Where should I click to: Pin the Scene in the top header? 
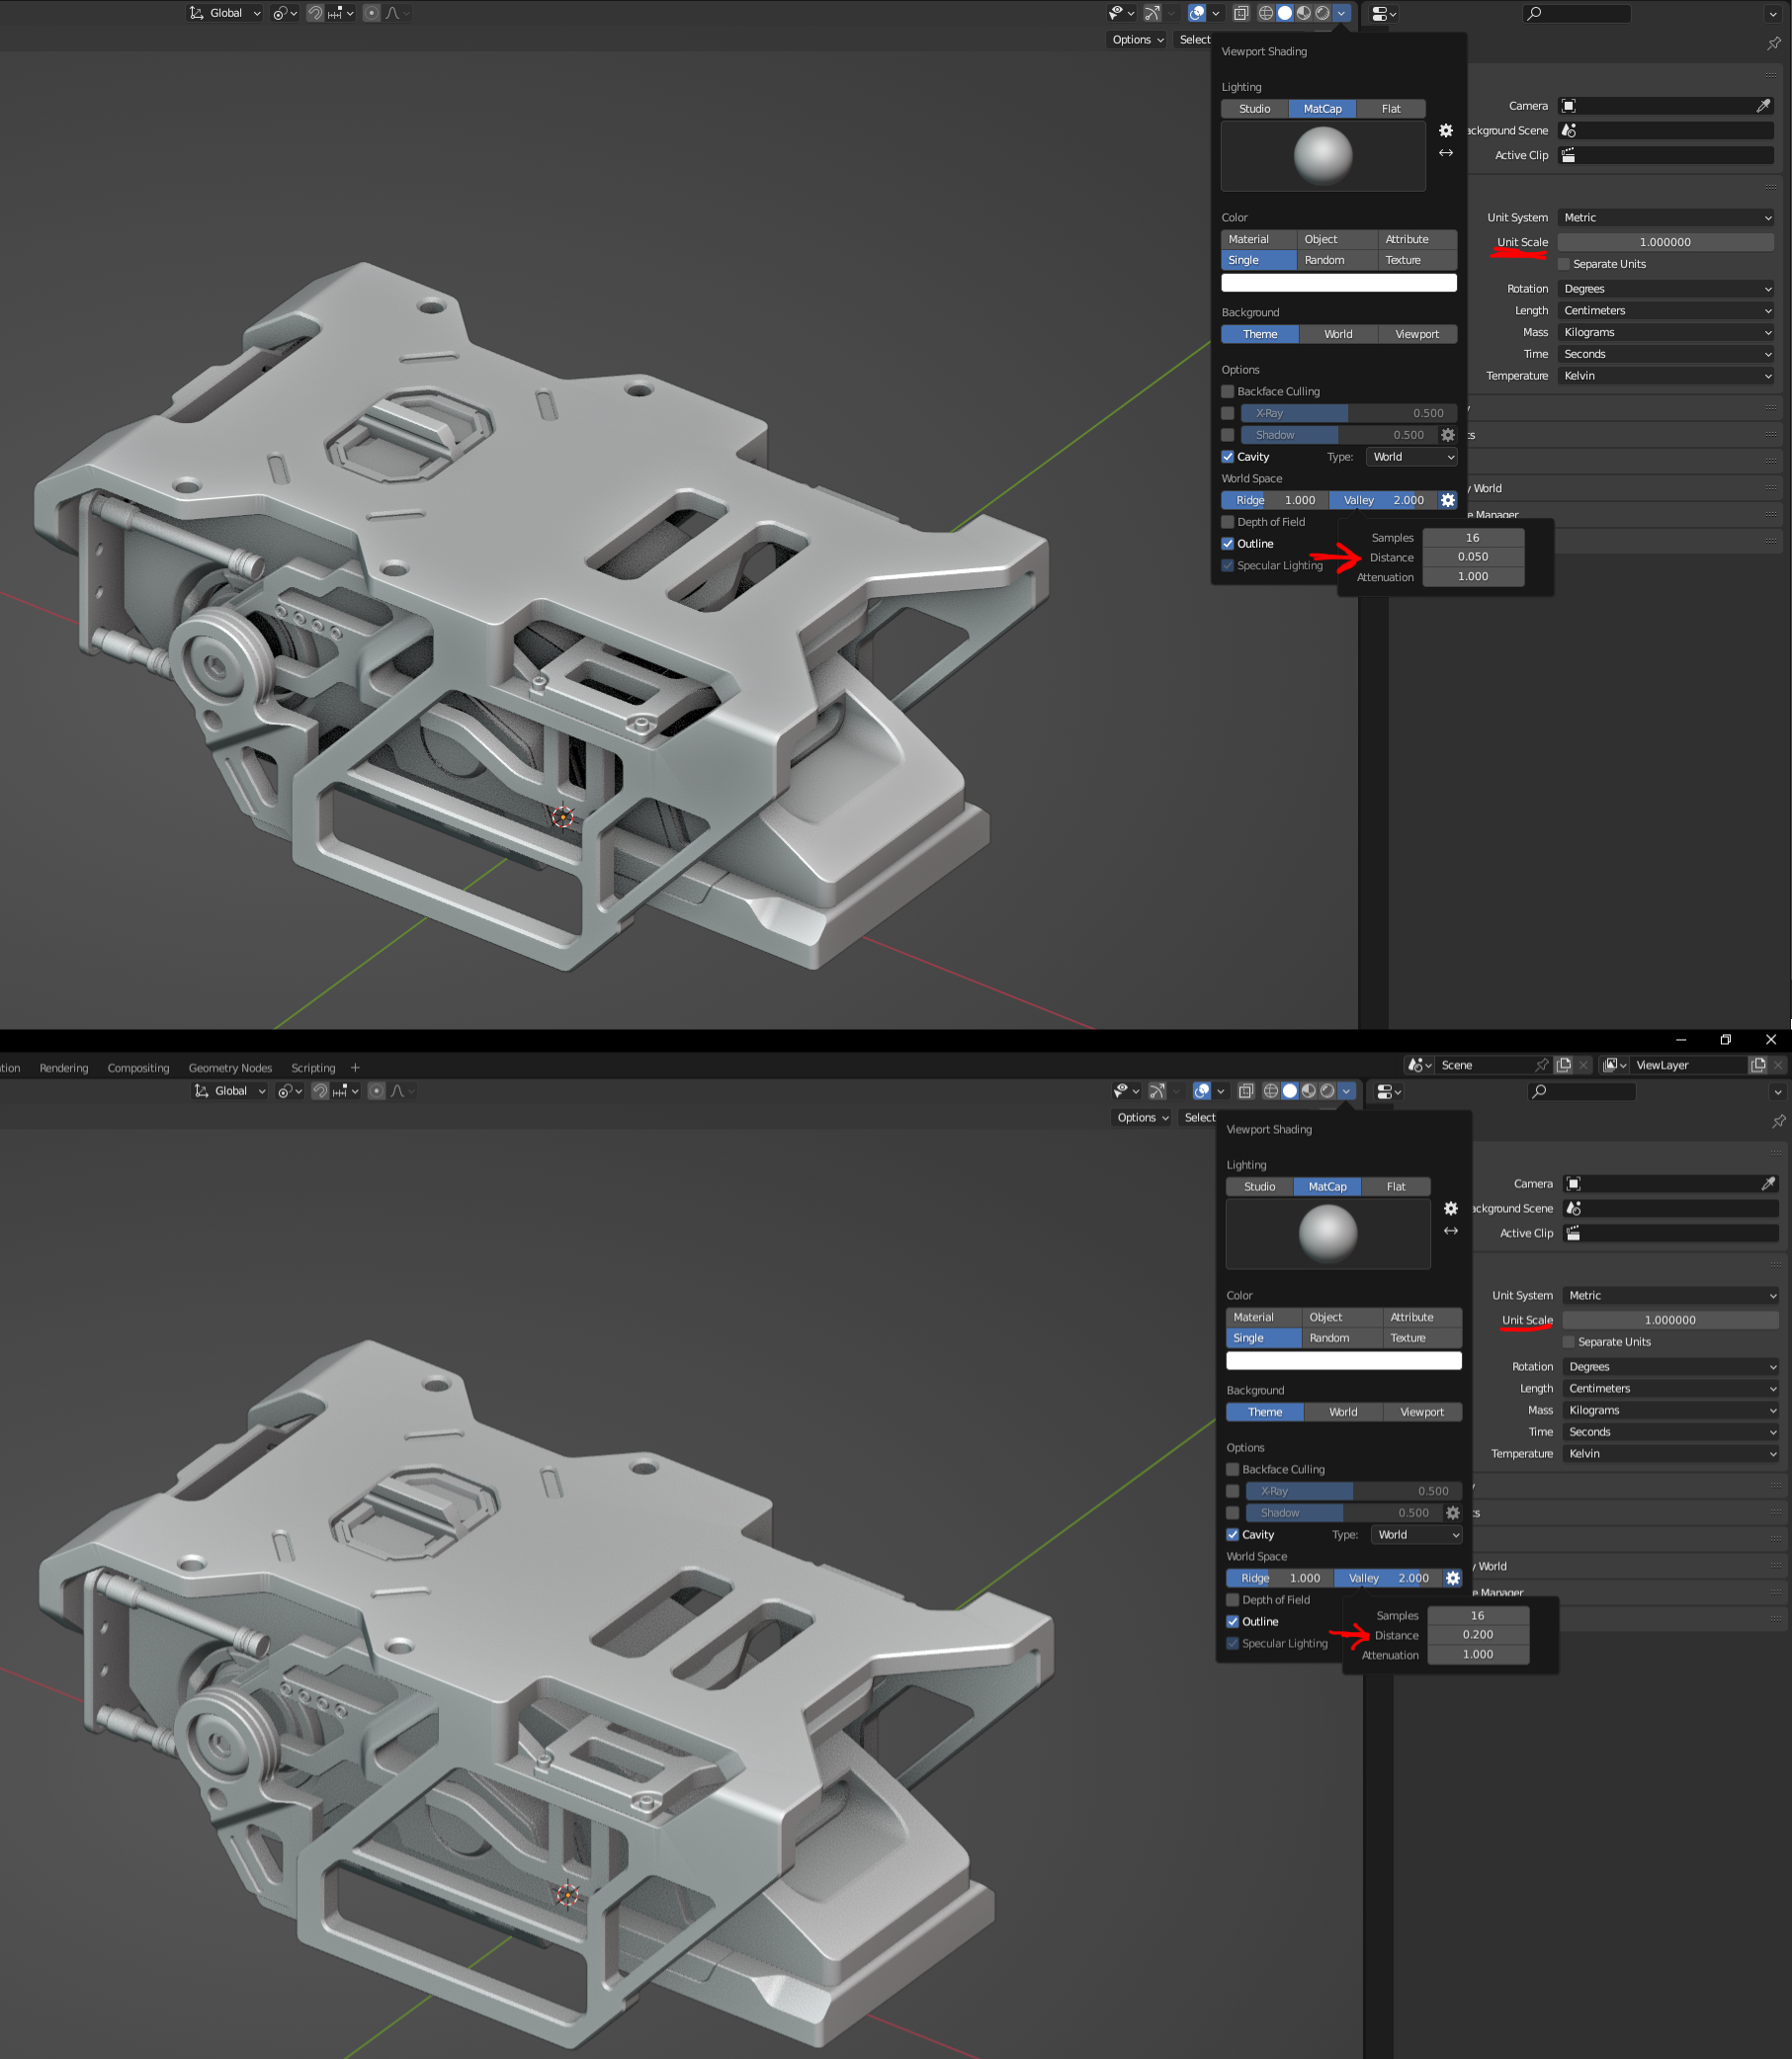tap(1541, 1065)
